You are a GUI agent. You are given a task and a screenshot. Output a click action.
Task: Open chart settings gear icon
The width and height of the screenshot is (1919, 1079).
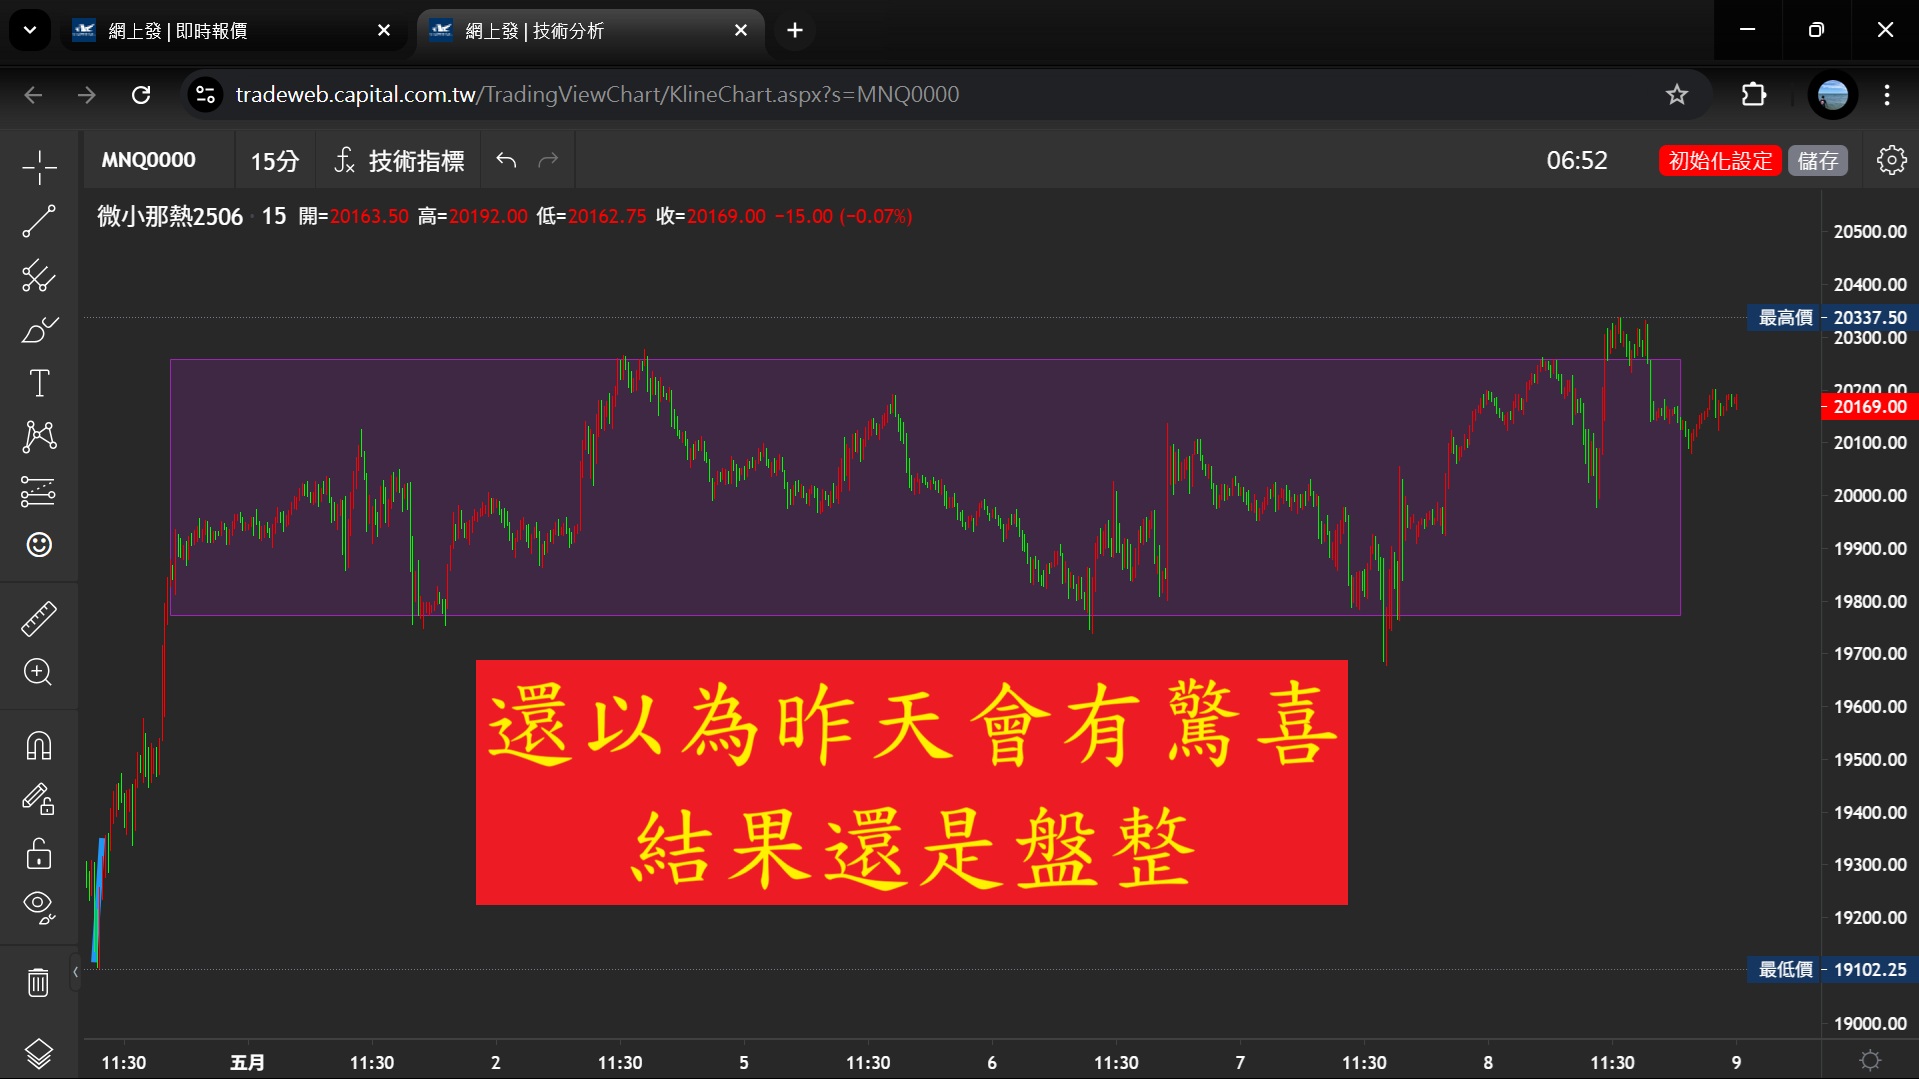pos(1891,160)
